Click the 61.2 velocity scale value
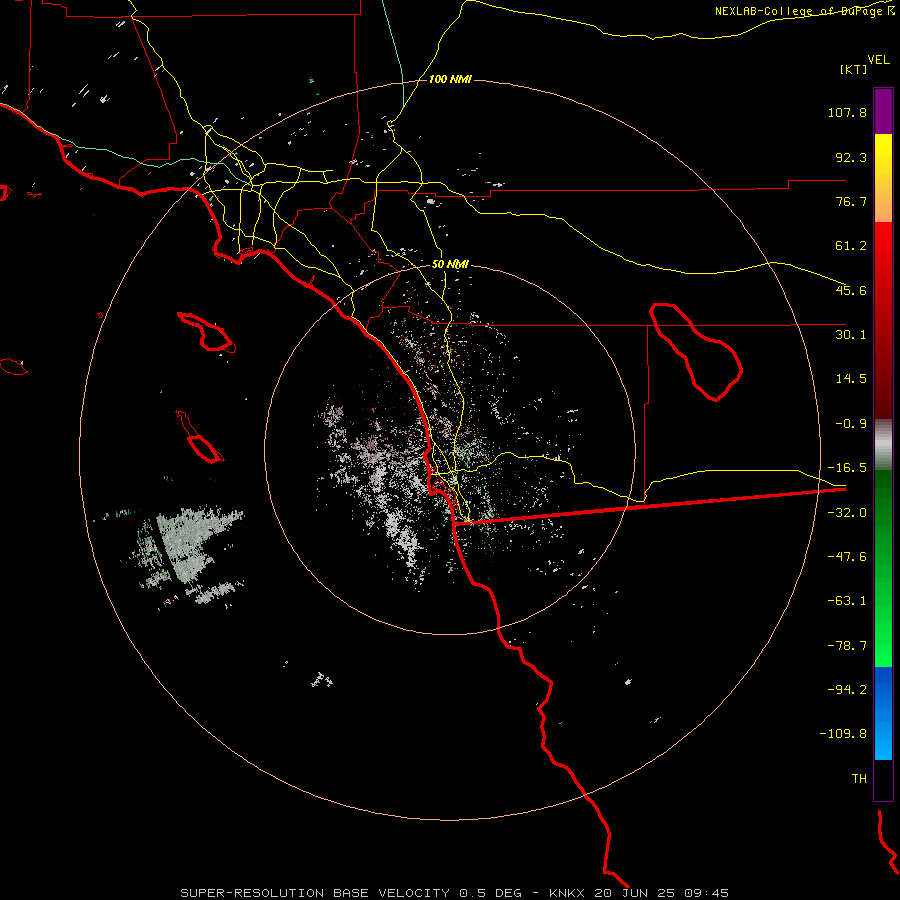This screenshot has width=900, height=900. click(x=851, y=246)
